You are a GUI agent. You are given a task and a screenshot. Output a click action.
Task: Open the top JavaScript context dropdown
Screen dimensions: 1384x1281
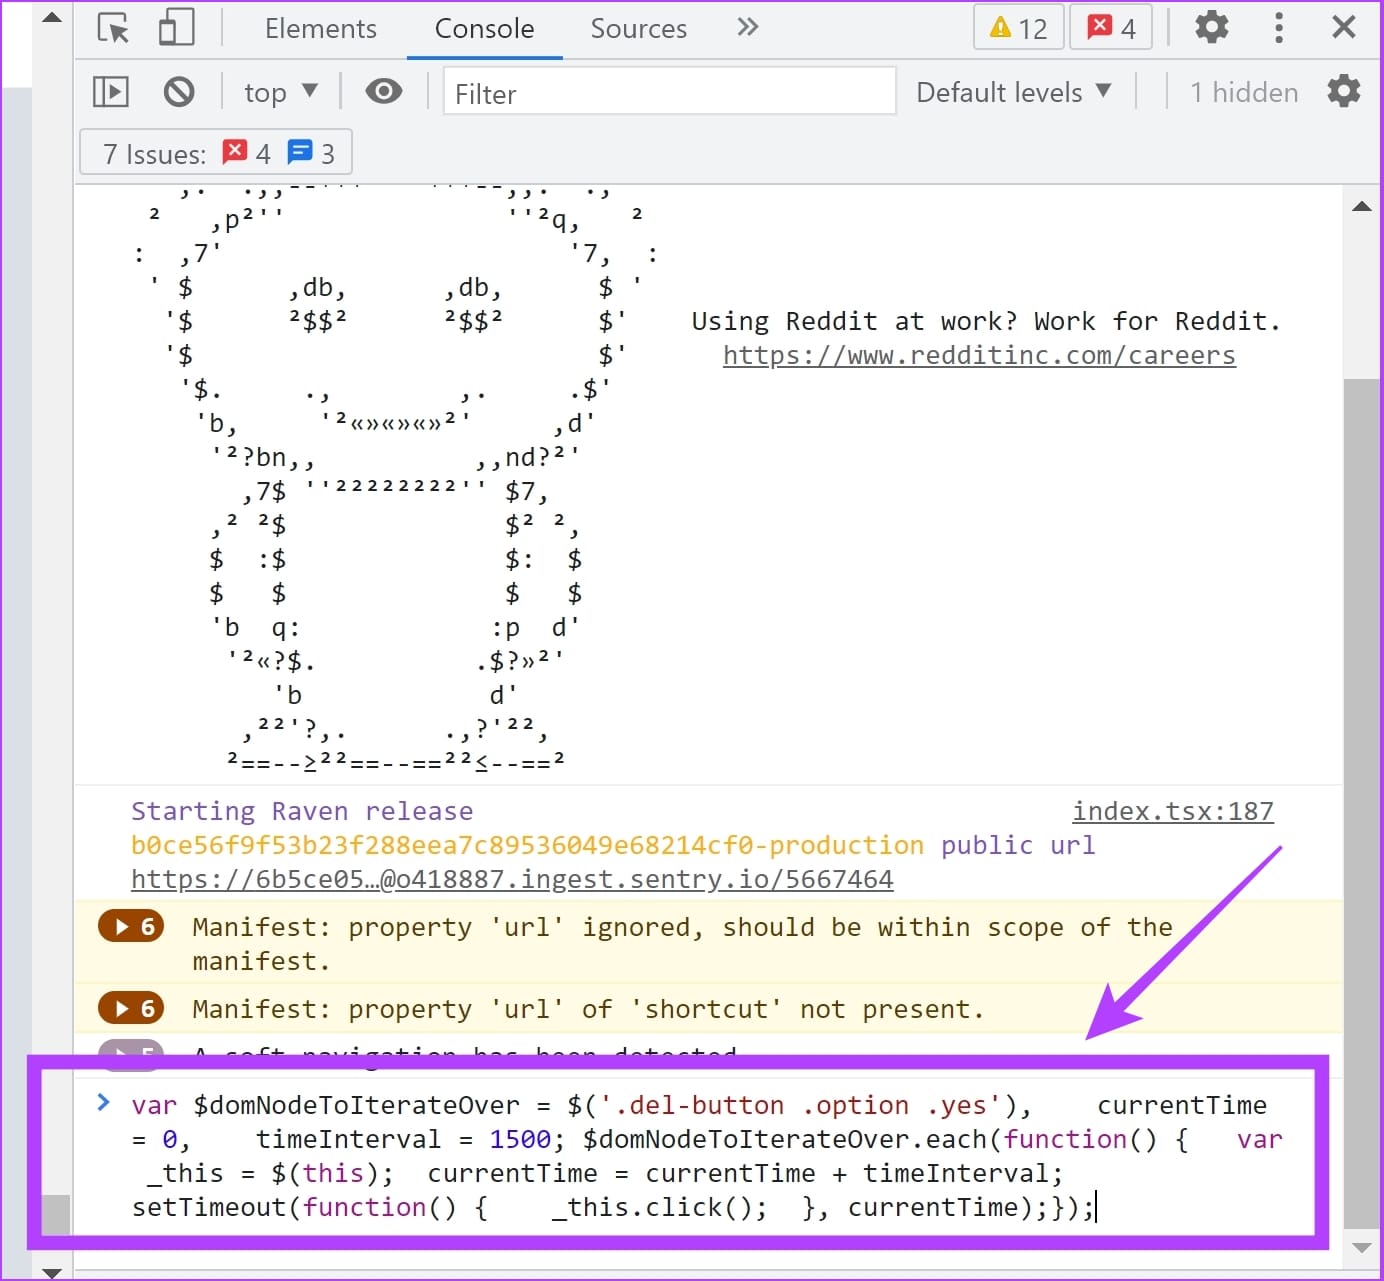[x=281, y=92]
